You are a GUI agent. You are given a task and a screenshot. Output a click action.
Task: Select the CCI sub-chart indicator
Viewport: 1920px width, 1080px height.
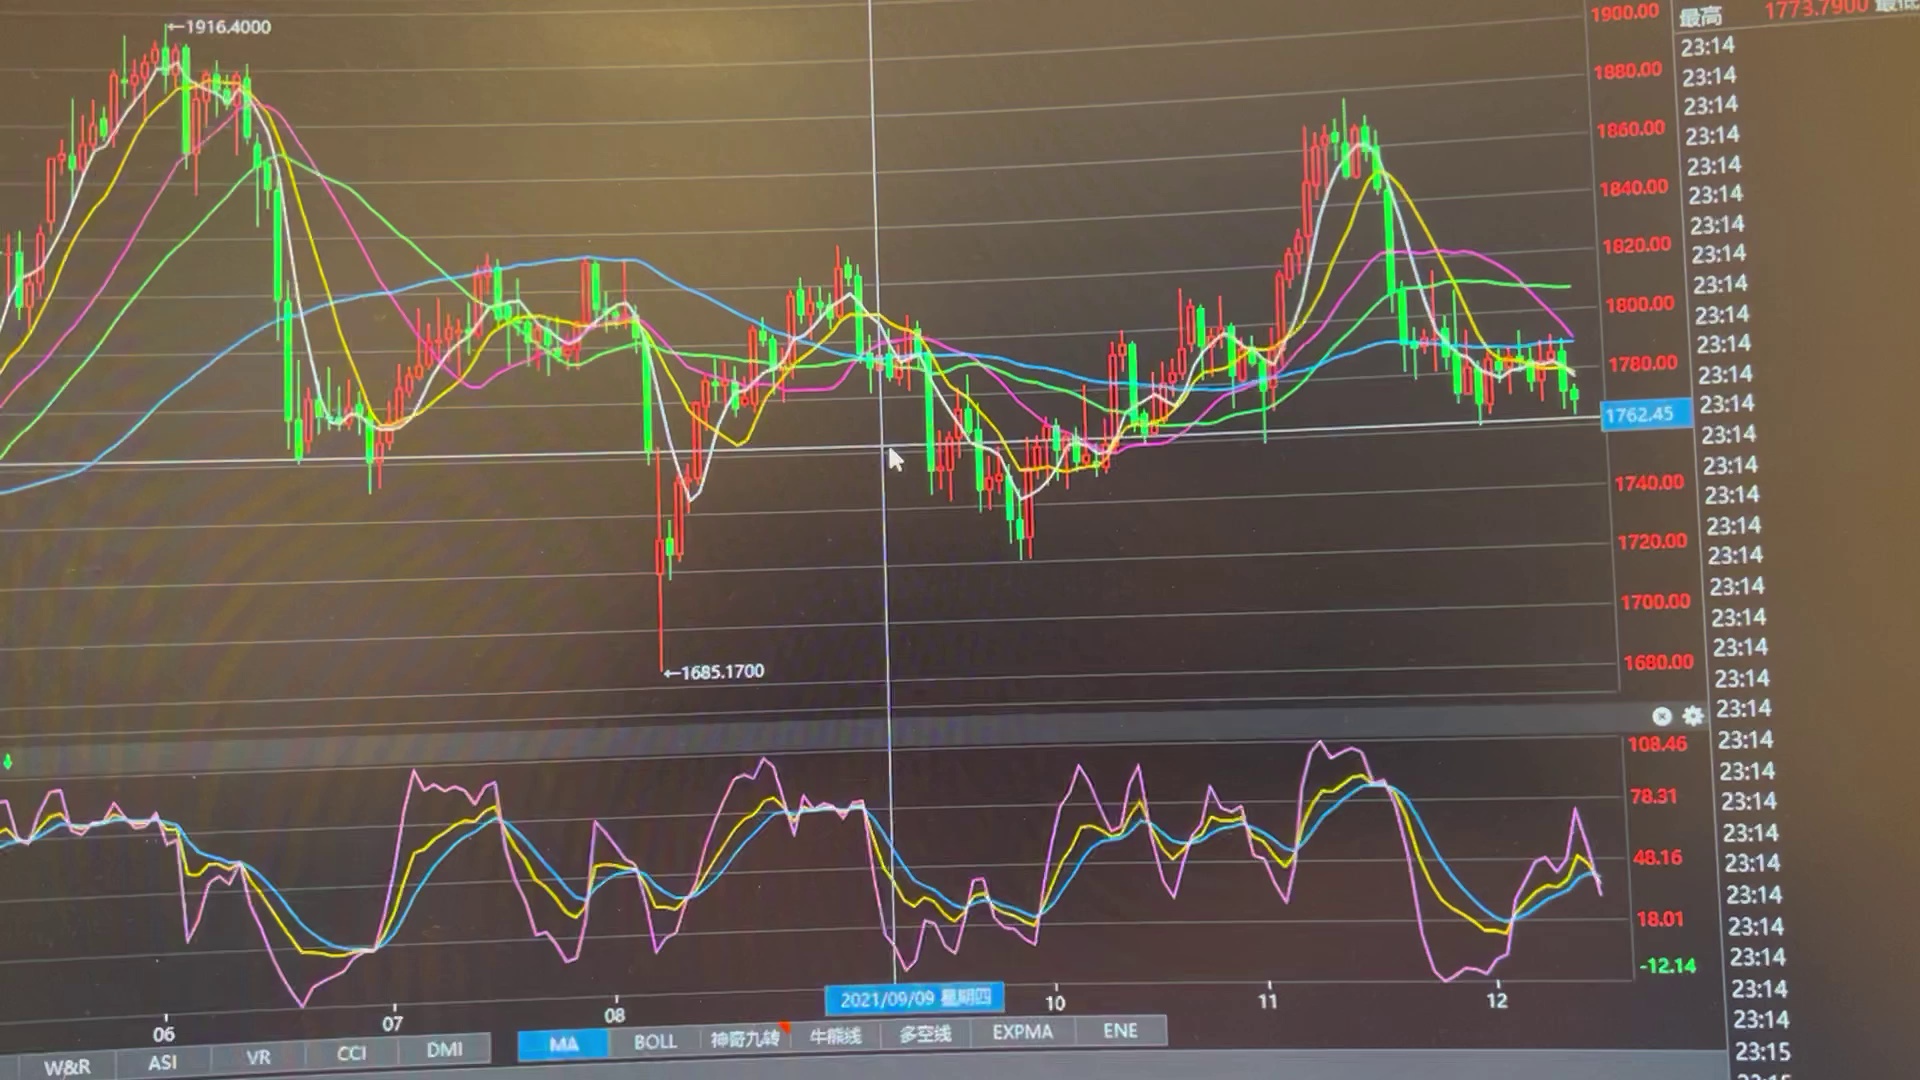pyautogui.click(x=351, y=1053)
